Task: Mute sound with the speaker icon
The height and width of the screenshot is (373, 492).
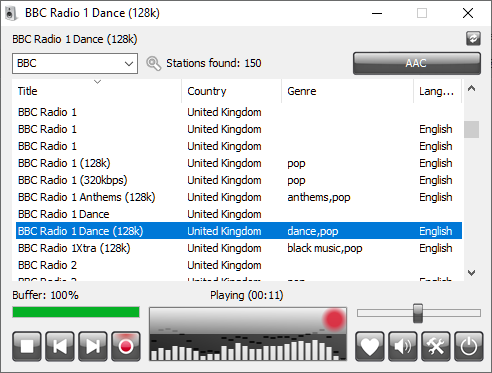Action: [x=402, y=346]
